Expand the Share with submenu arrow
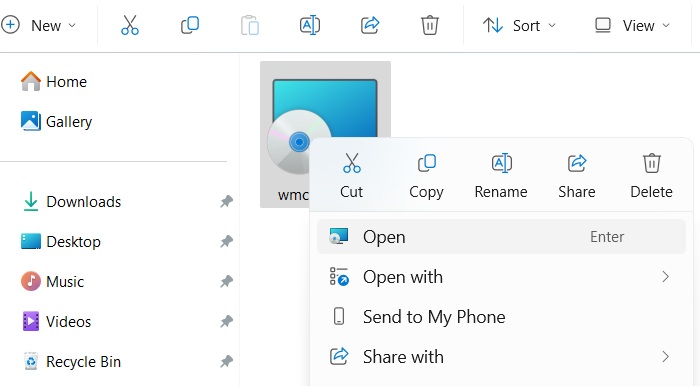 click(x=666, y=357)
